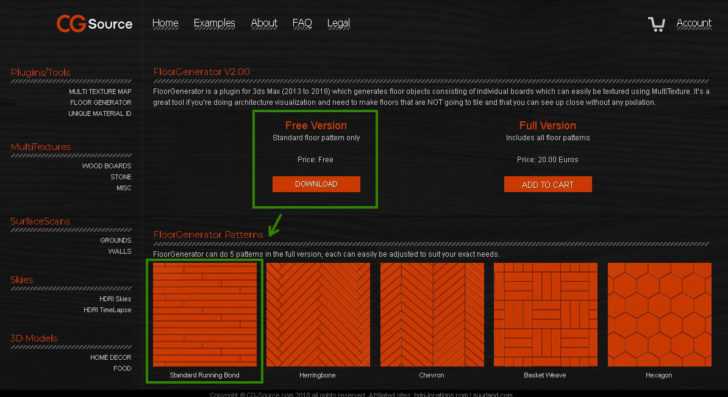Open the Legal page

click(x=338, y=23)
